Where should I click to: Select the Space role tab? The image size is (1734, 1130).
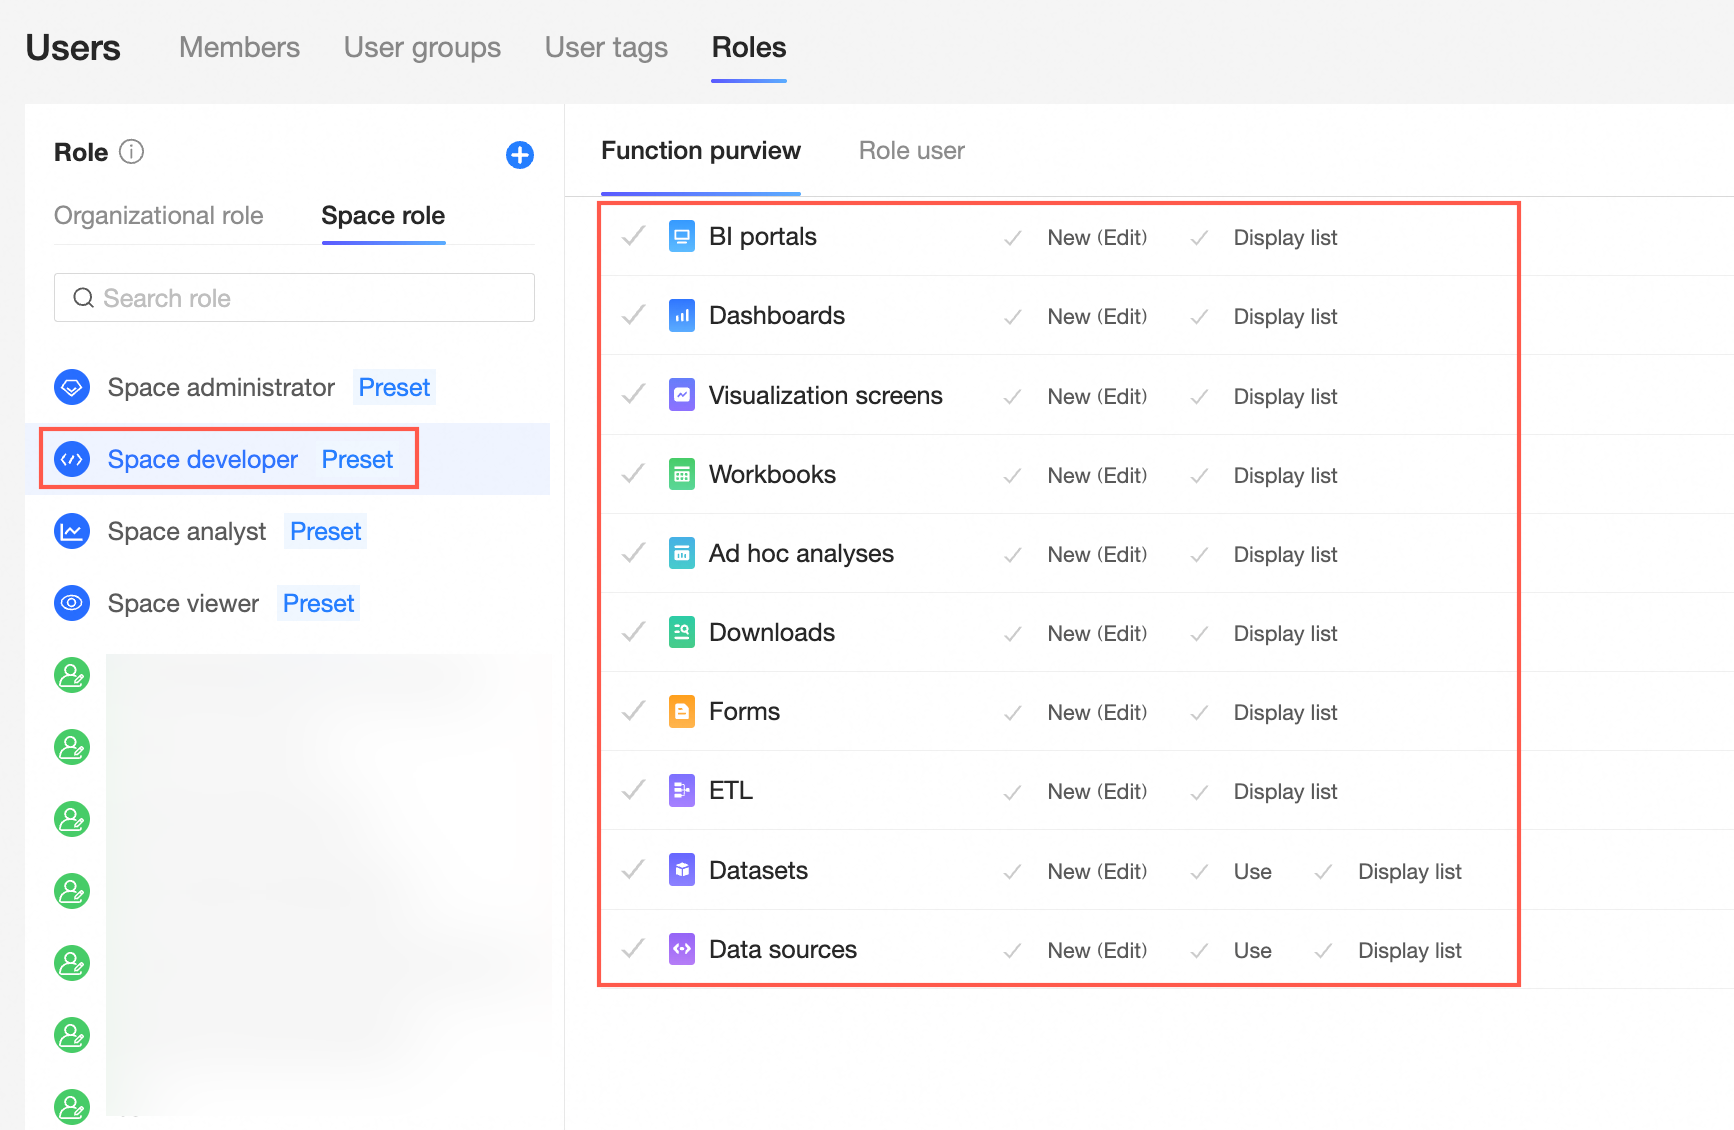(383, 215)
